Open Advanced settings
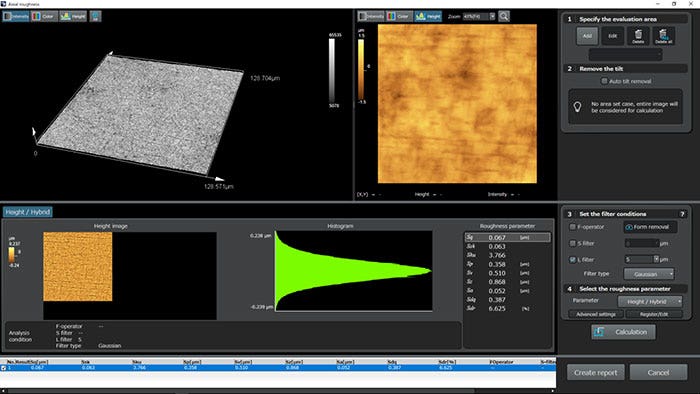This screenshot has width=700, height=394. point(596,314)
